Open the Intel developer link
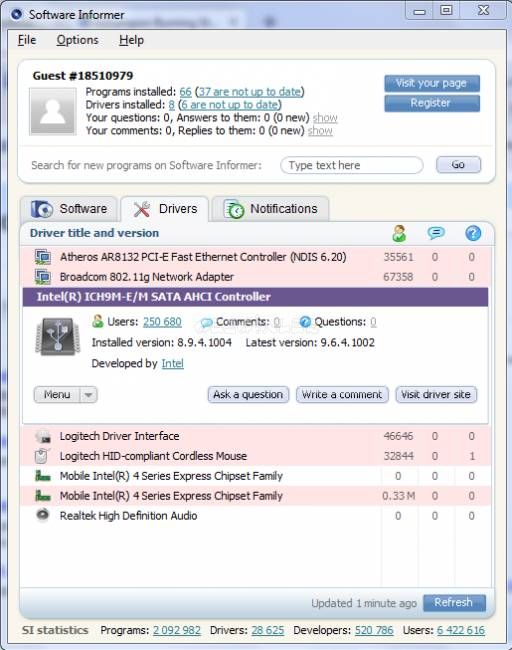 (x=172, y=364)
